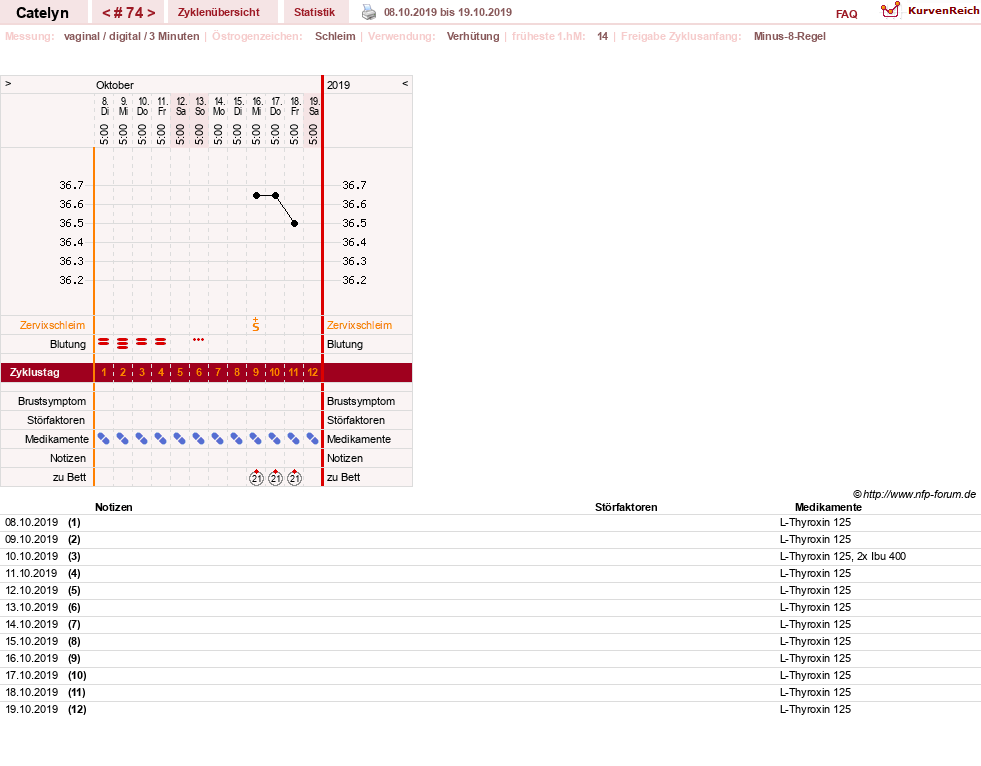The image size is (981, 766).
Task: Go to previous cycle with left arrow
Action: [x=106, y=13]
